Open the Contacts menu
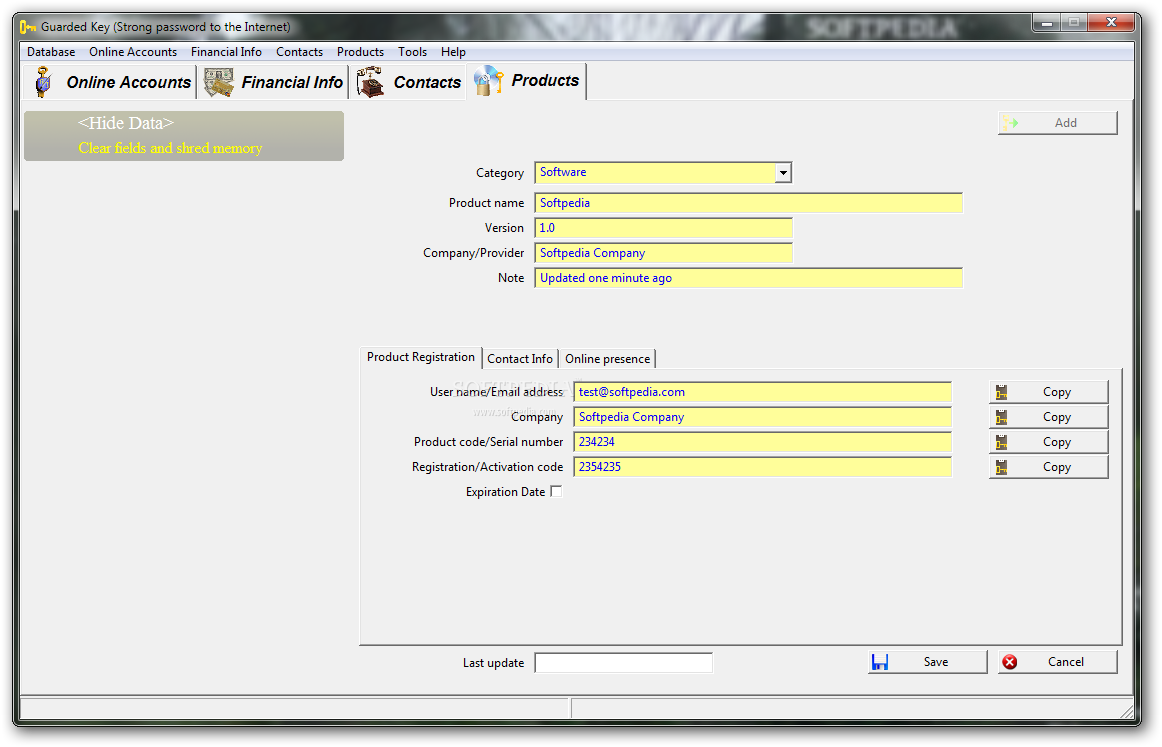Image resolution: width=1162 pixels, height=747 pixels. pyautogui.click(x=299, y=52)
